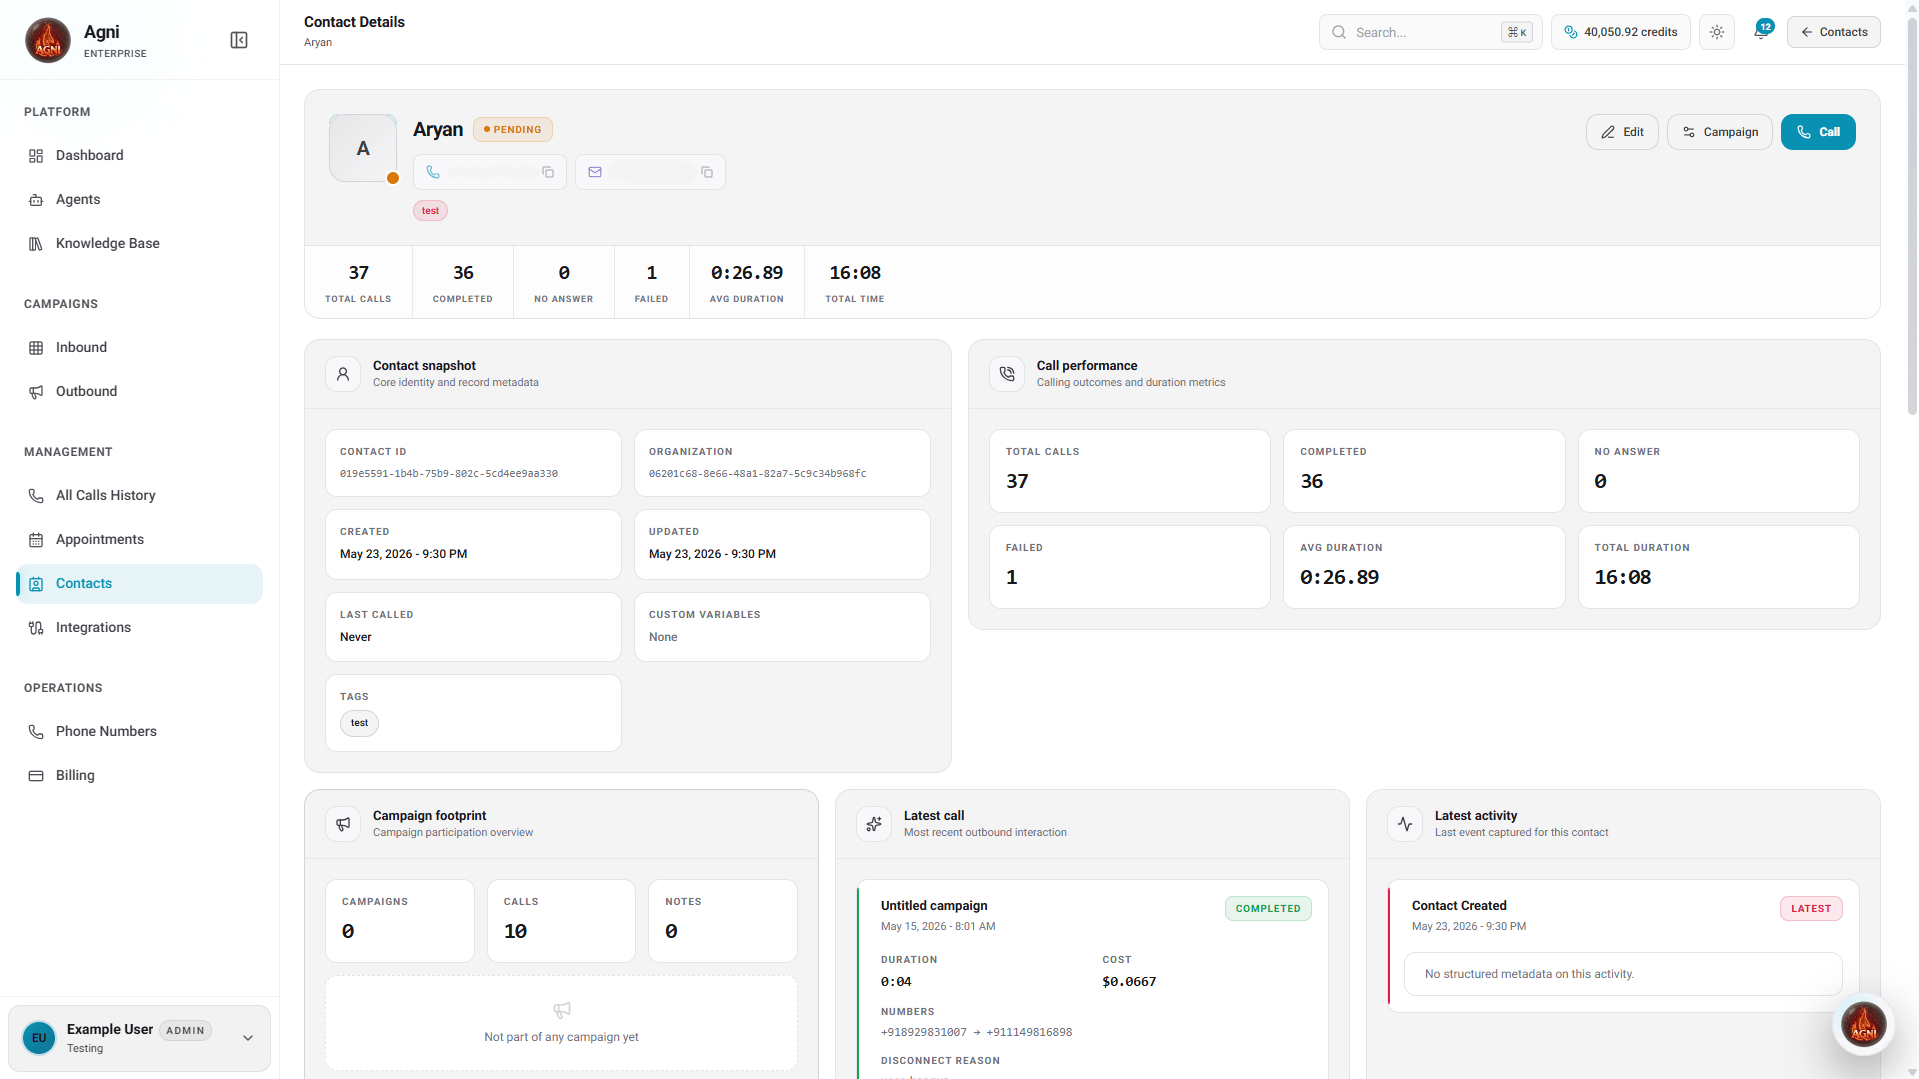Go back to Contacts button
This screenshot has height=1079, width=1919.
[1834, 32]
